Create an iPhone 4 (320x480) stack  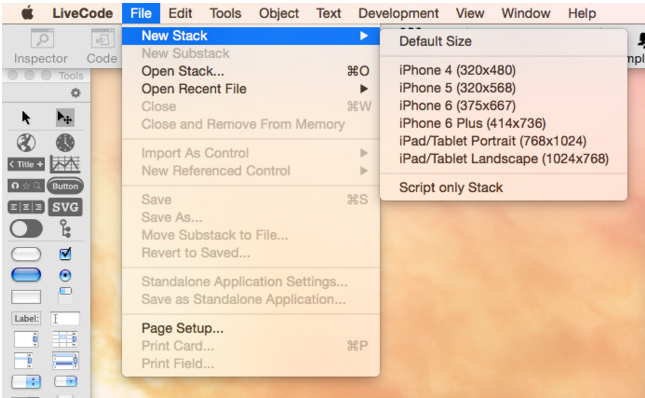click(503, 70)
